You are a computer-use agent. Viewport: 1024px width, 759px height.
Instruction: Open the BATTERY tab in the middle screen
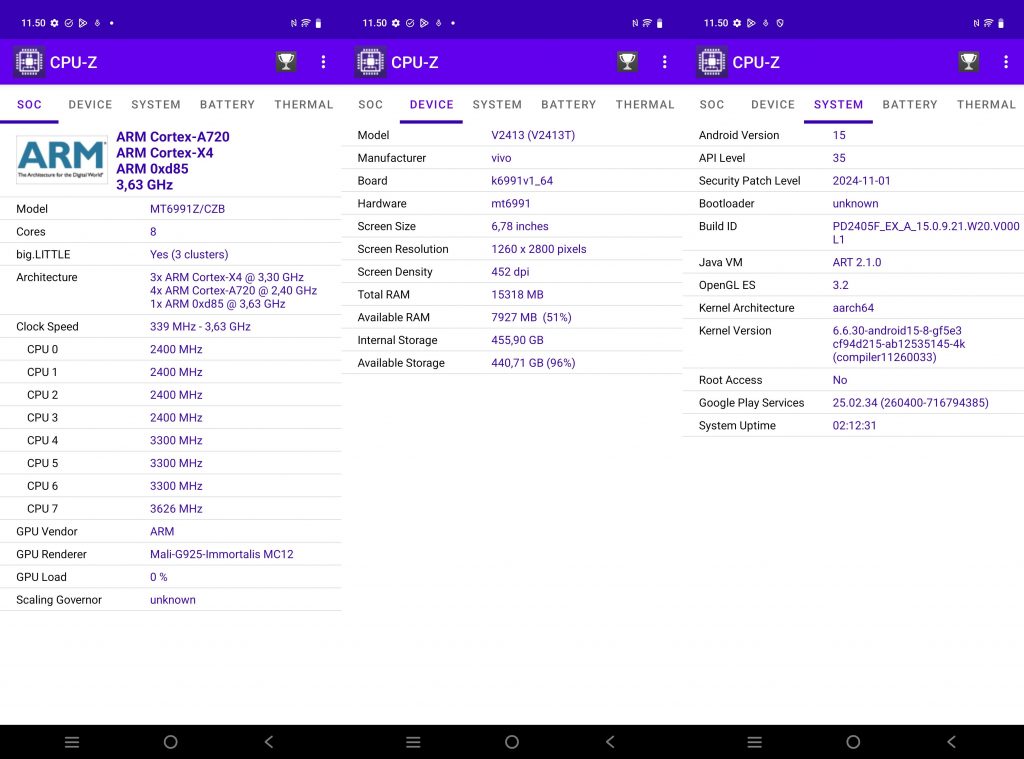click(x=568, y=105)
